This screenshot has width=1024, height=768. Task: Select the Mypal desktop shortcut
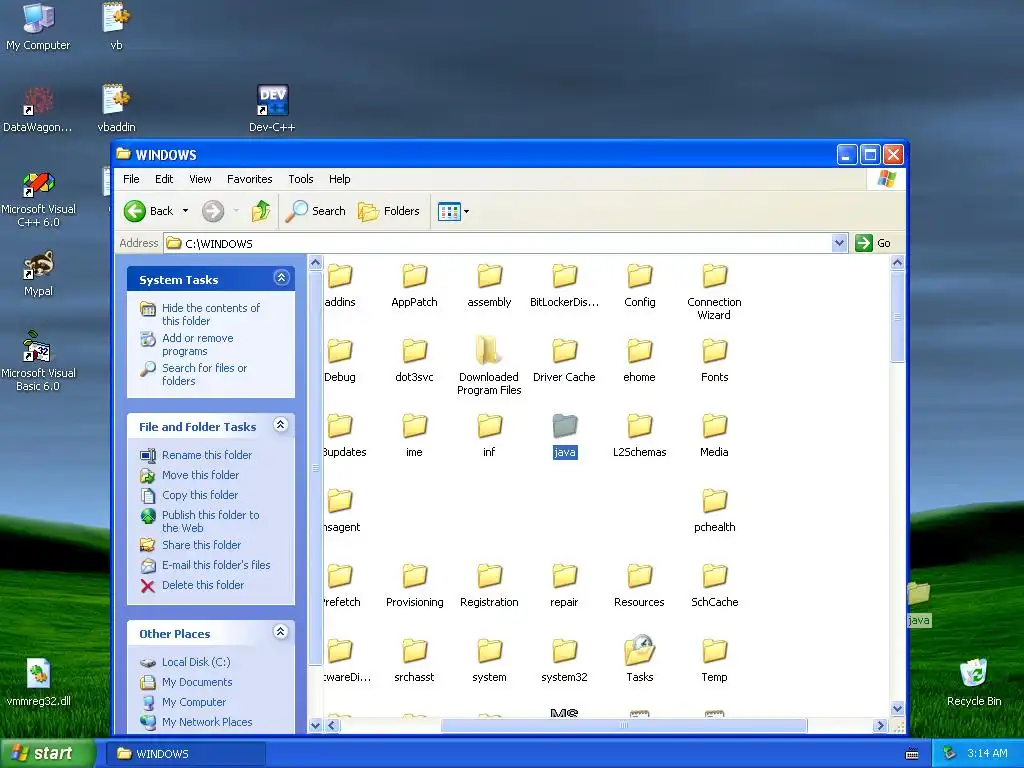pos(38,273)
